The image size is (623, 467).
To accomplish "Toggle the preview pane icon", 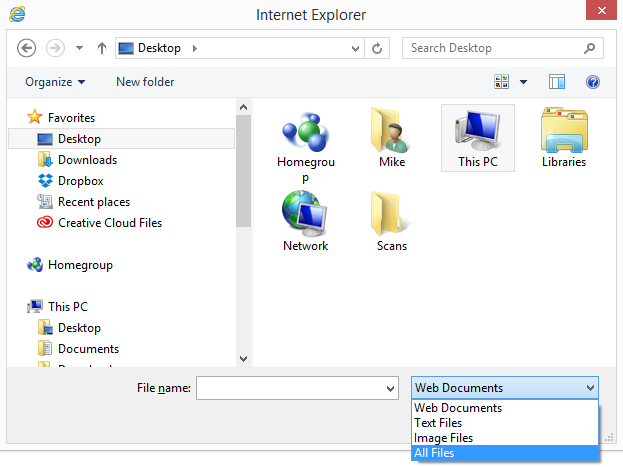I will (x=557, y=82).
